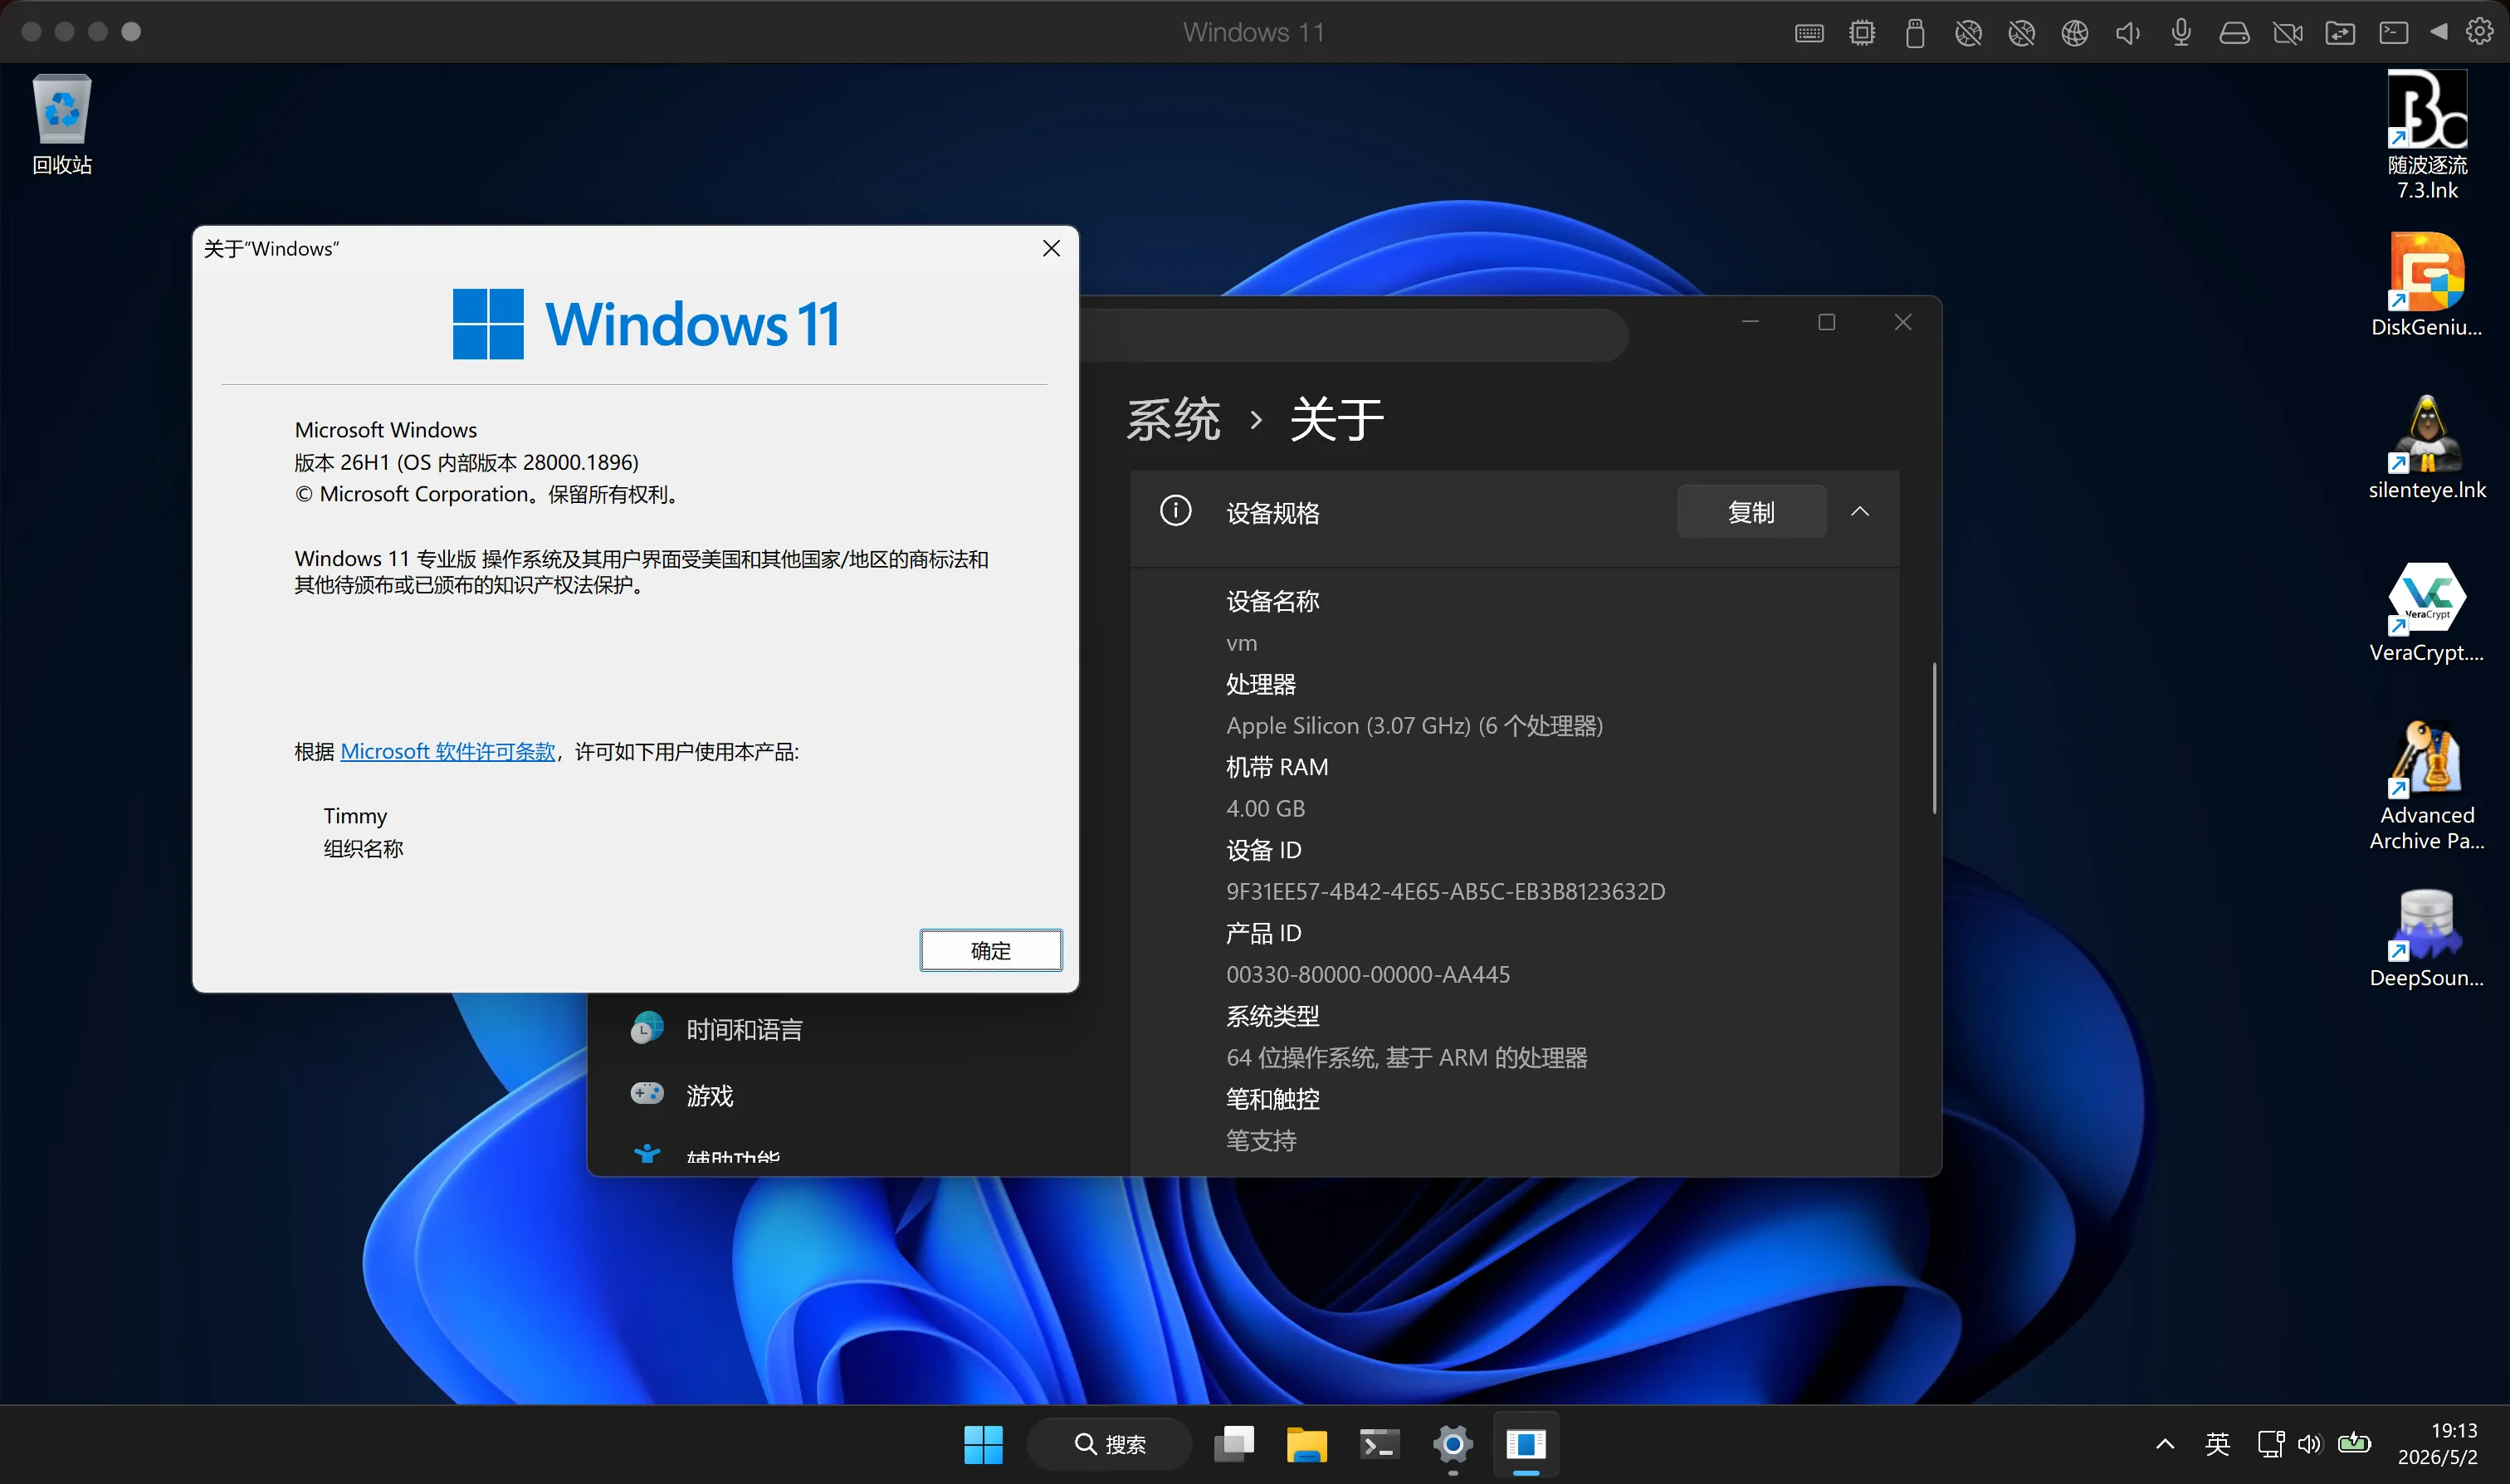Click the hard drive icon in toolbar

(x=2234, y=33)
